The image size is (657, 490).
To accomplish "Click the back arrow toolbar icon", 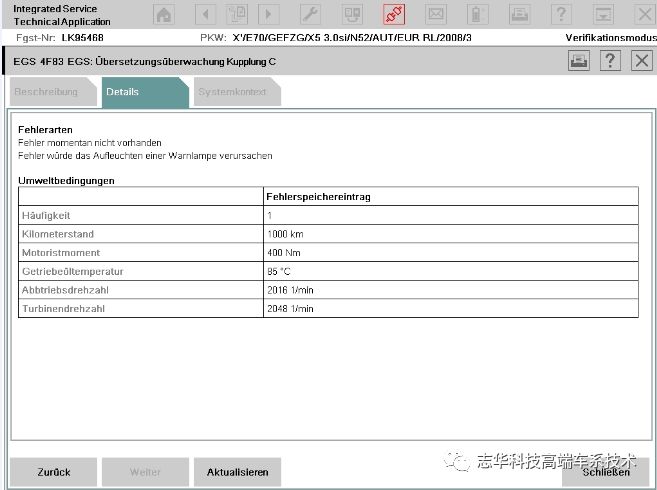I will [205, 14].
